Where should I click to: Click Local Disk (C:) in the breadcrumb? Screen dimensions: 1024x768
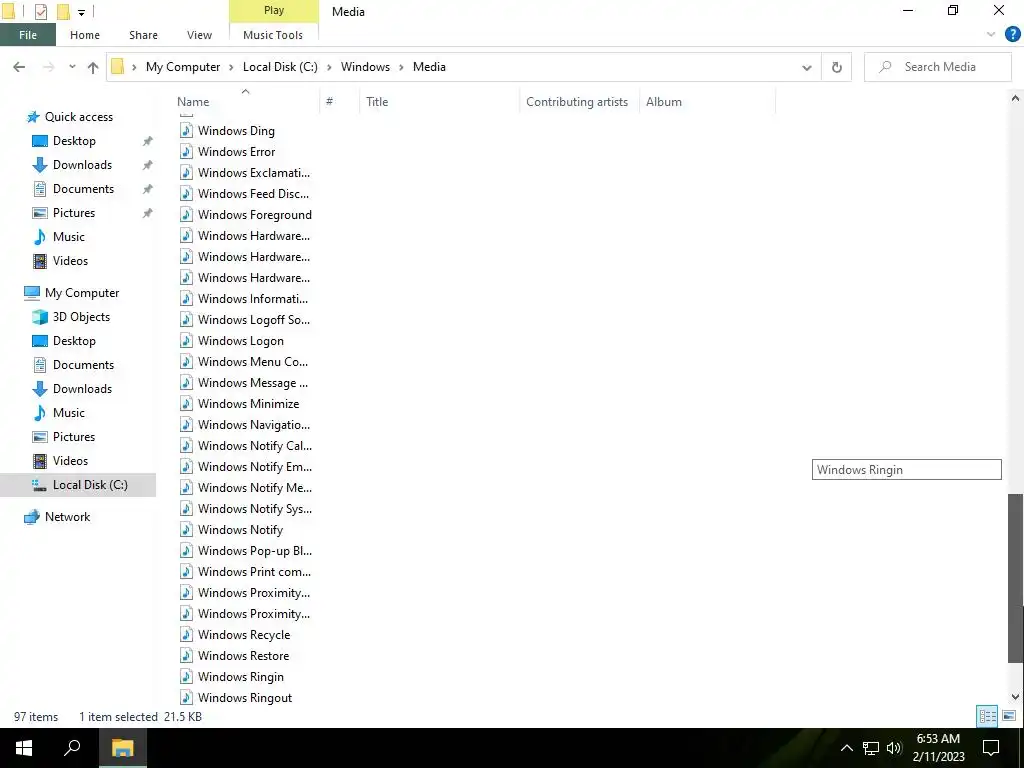pos(280,67)
